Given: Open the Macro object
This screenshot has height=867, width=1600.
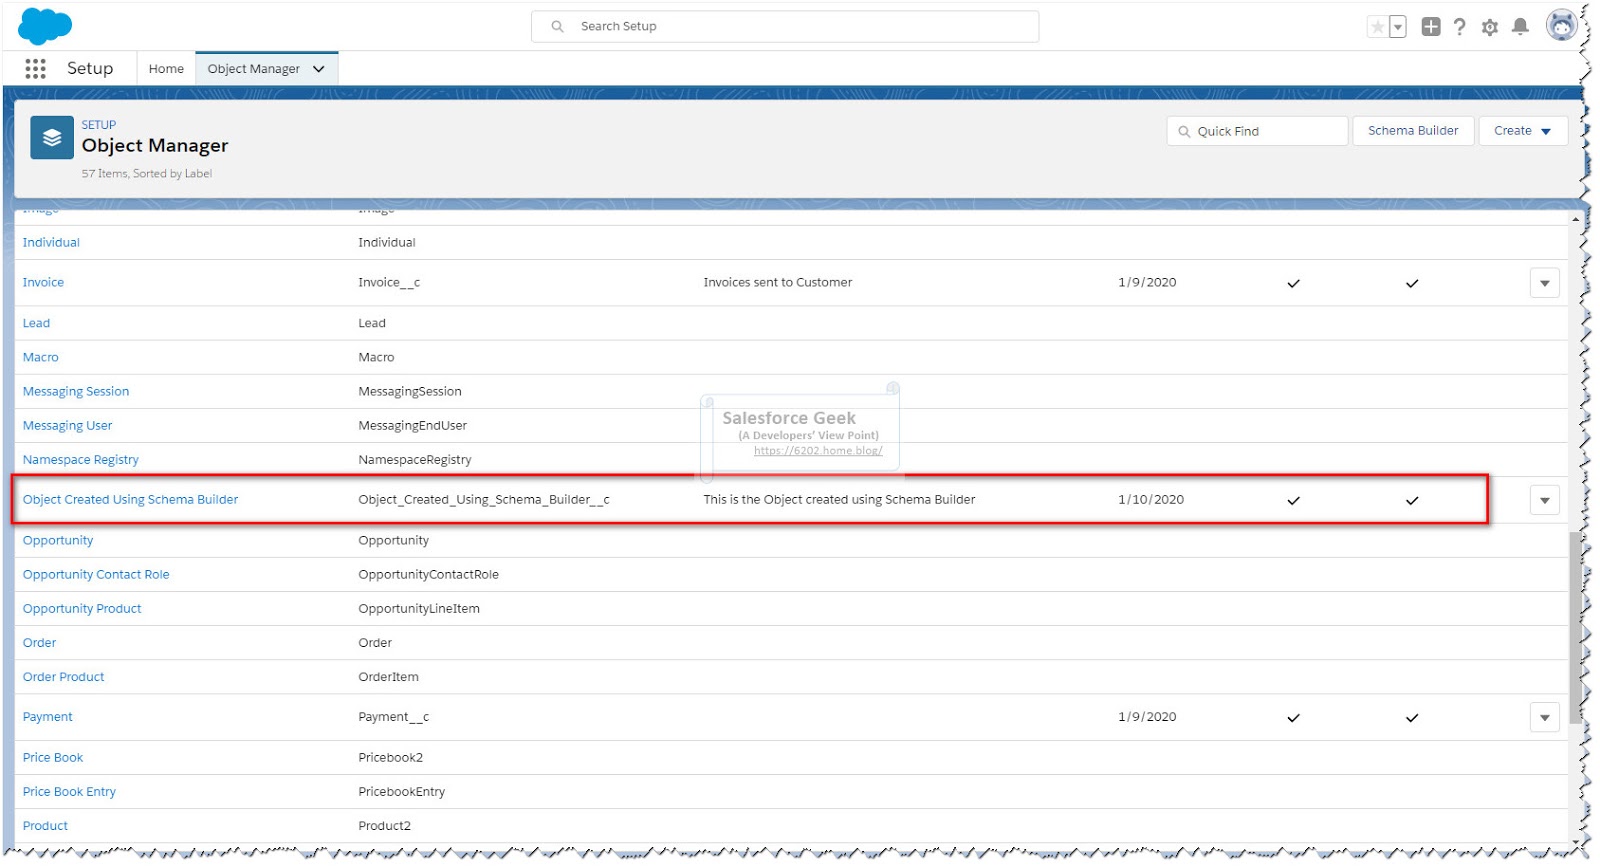Looking at the screenshot, I should click(41, 357).
